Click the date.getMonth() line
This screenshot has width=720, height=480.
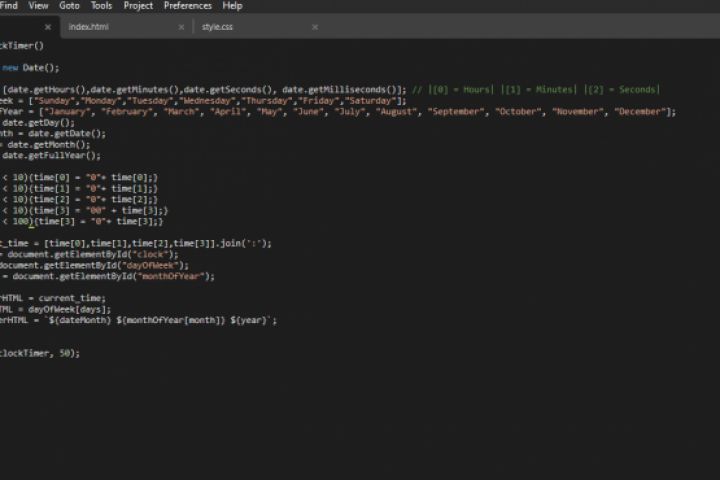pos(45,145)
